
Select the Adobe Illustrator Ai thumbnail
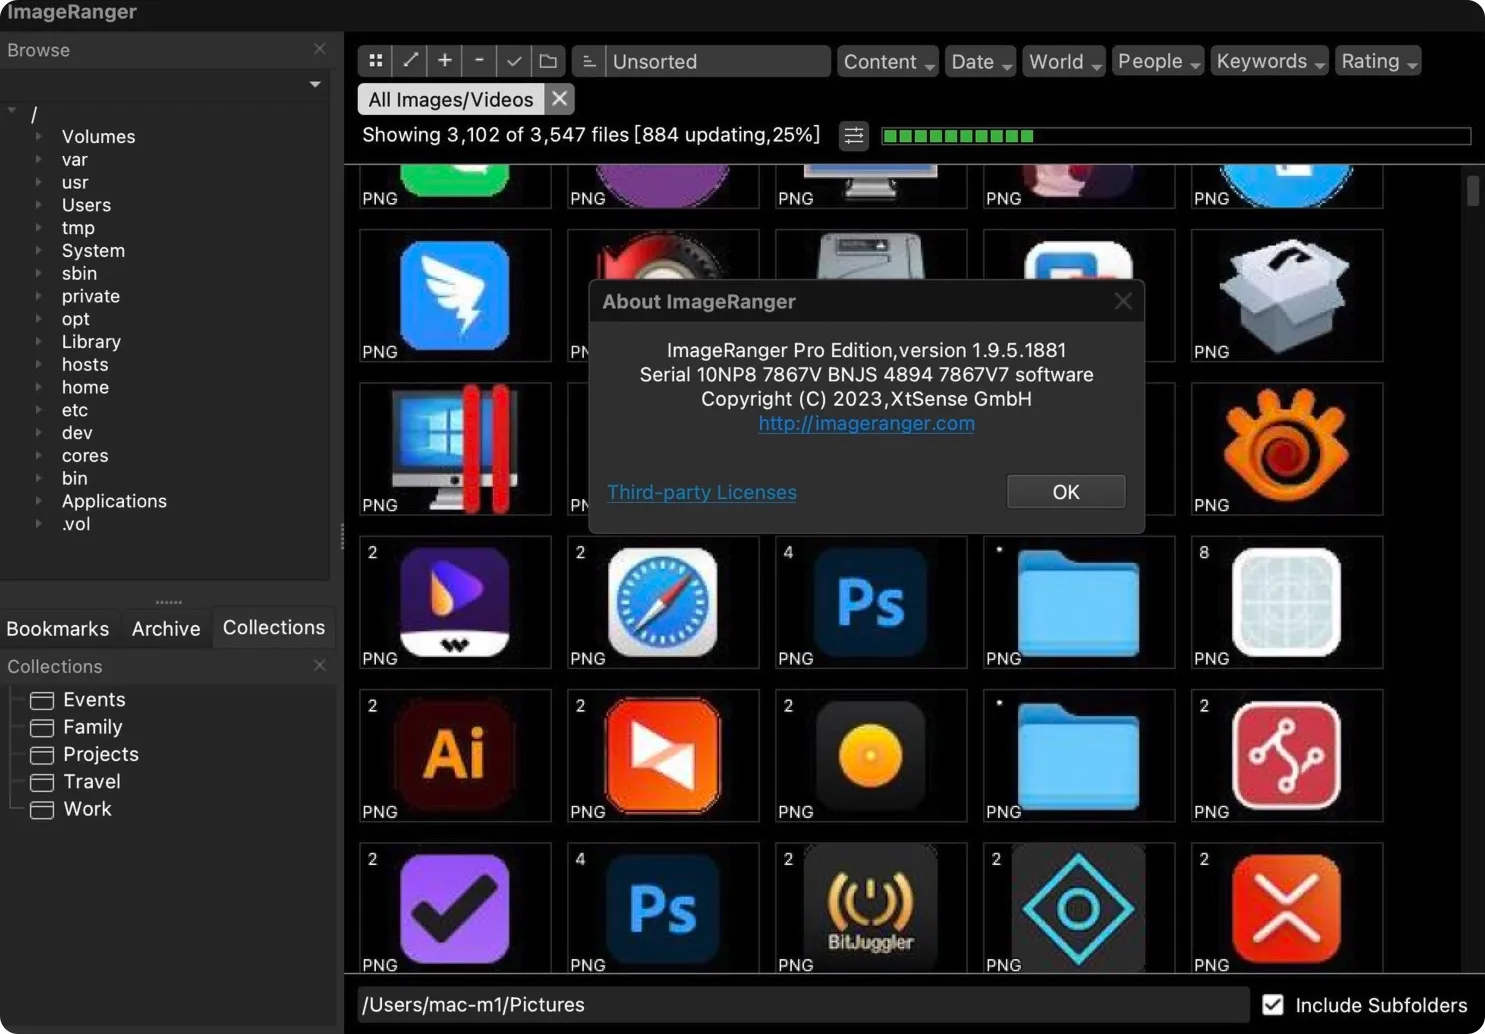[455, 755]
